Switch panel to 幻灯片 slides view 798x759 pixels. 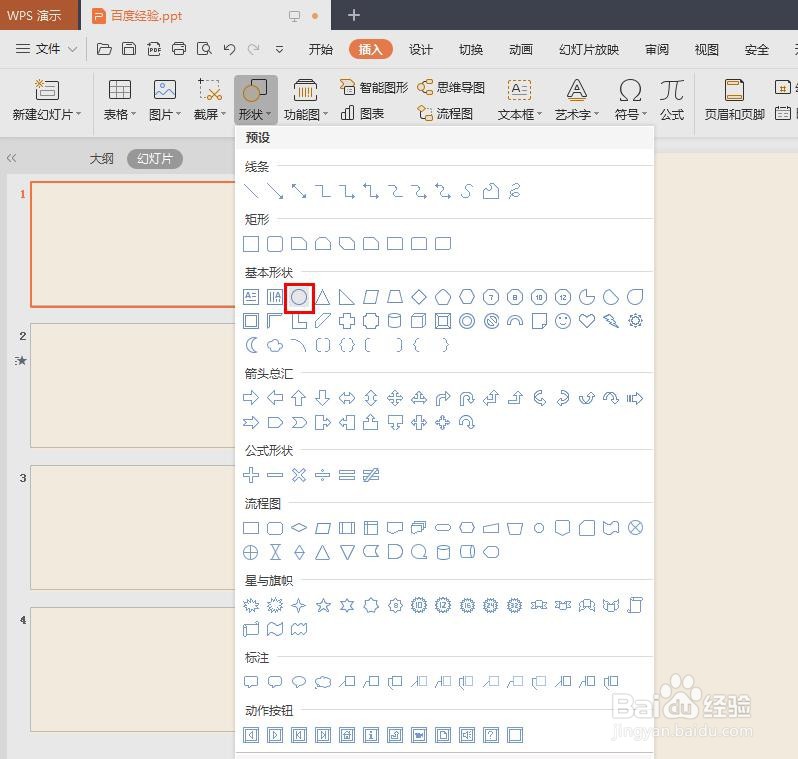(x=155, y=159)
